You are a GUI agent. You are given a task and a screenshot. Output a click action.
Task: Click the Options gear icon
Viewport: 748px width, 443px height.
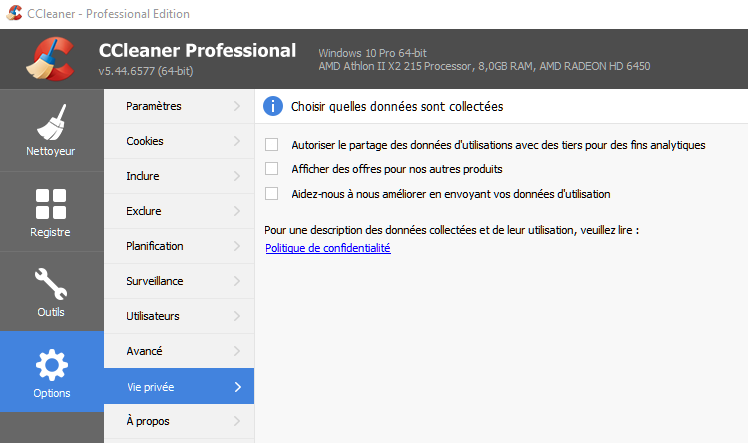coord(52,365)
